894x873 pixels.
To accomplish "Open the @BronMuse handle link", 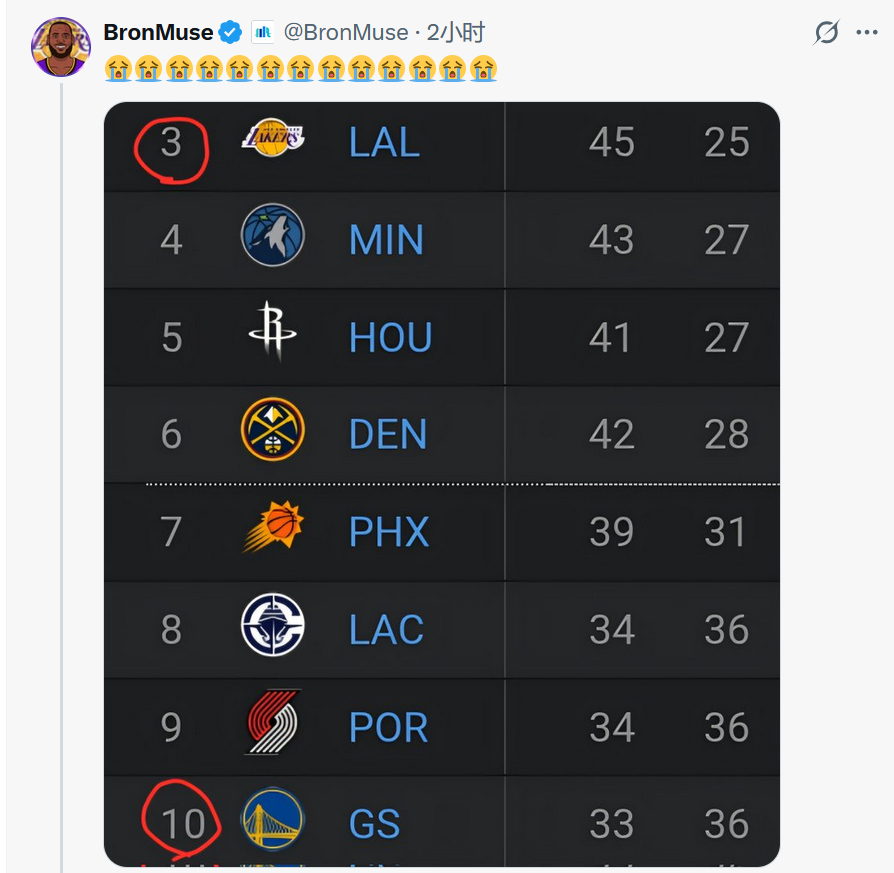I will click(x=346, y=33).
